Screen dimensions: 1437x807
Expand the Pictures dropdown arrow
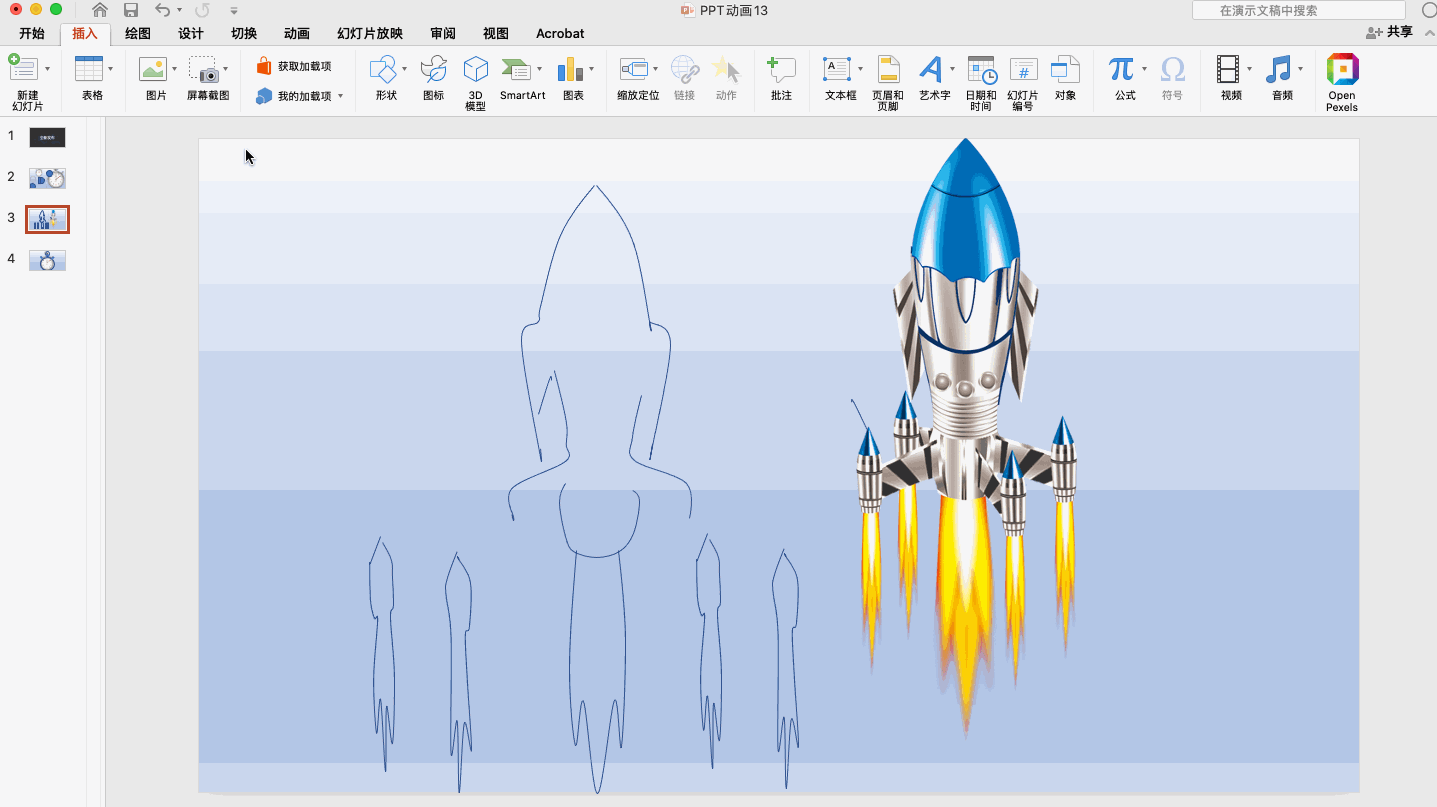coord(174,69)
